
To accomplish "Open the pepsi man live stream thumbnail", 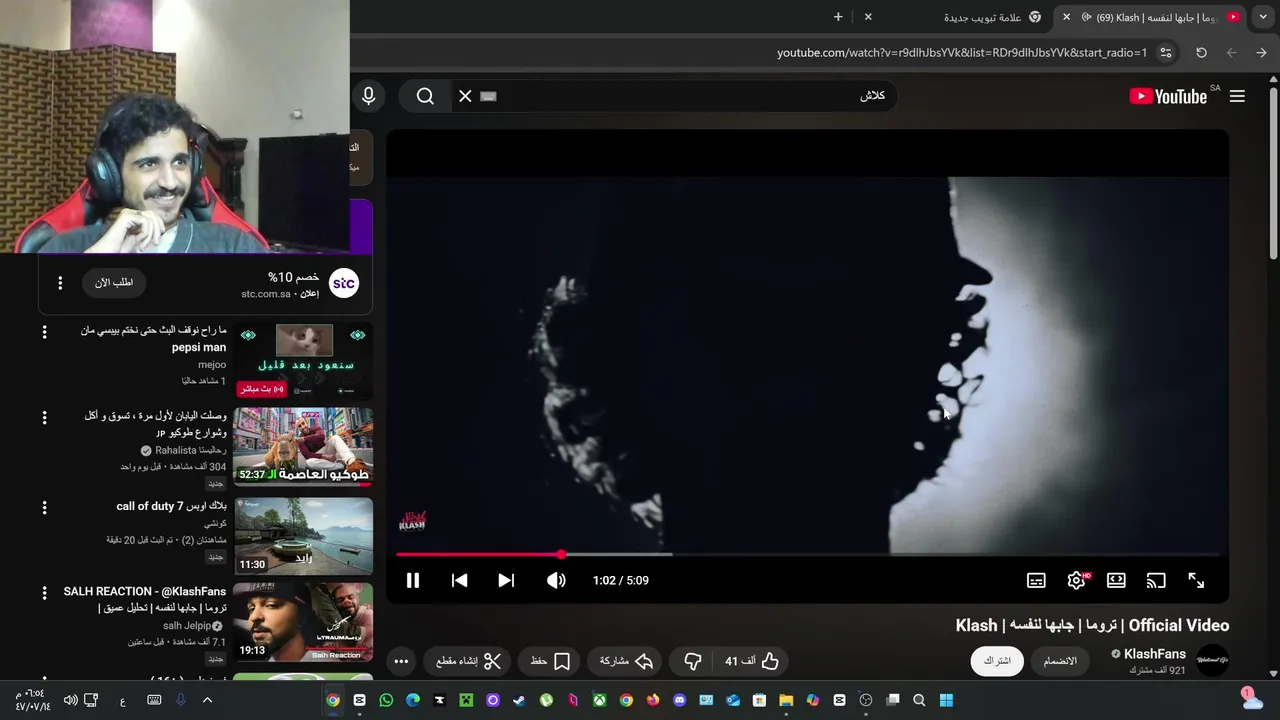I will coord(303,360).
